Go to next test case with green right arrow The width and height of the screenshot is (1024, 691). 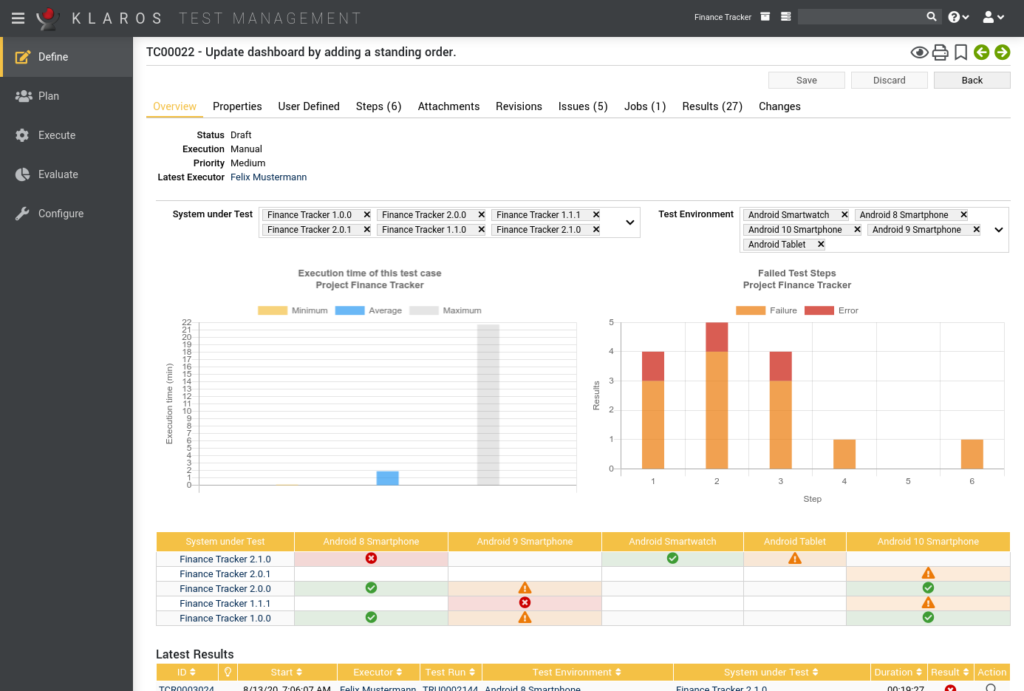(x=1002, y=52)
